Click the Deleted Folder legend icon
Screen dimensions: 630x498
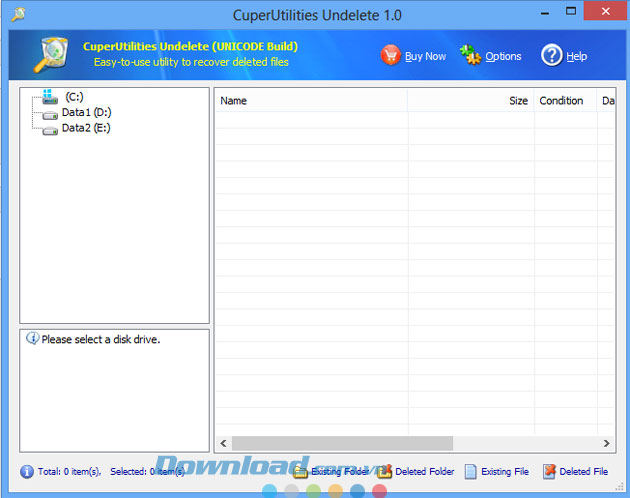[x=384, y=471]
